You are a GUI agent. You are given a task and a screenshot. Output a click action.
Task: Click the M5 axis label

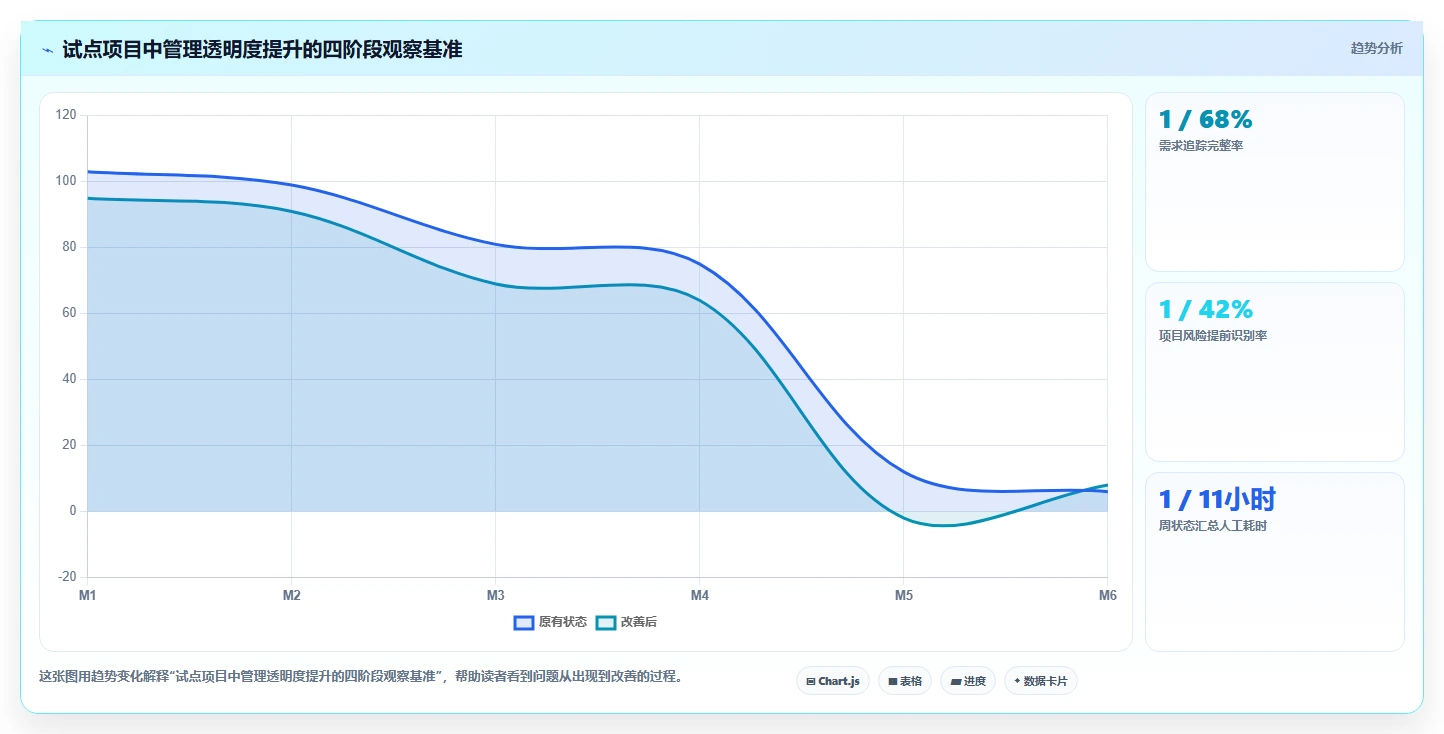click(x=904, y=596)
